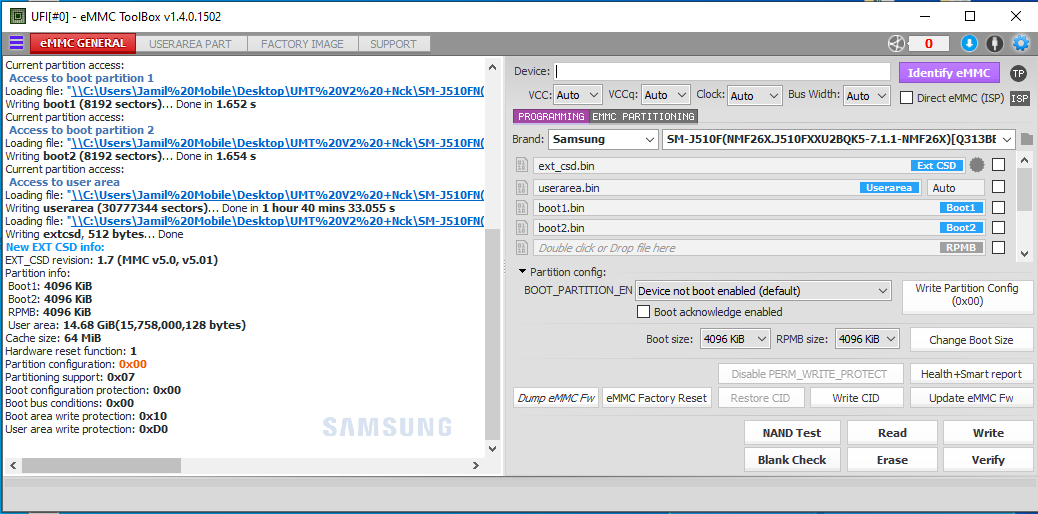Select the PROGRAMMING sub-tab

551,117
